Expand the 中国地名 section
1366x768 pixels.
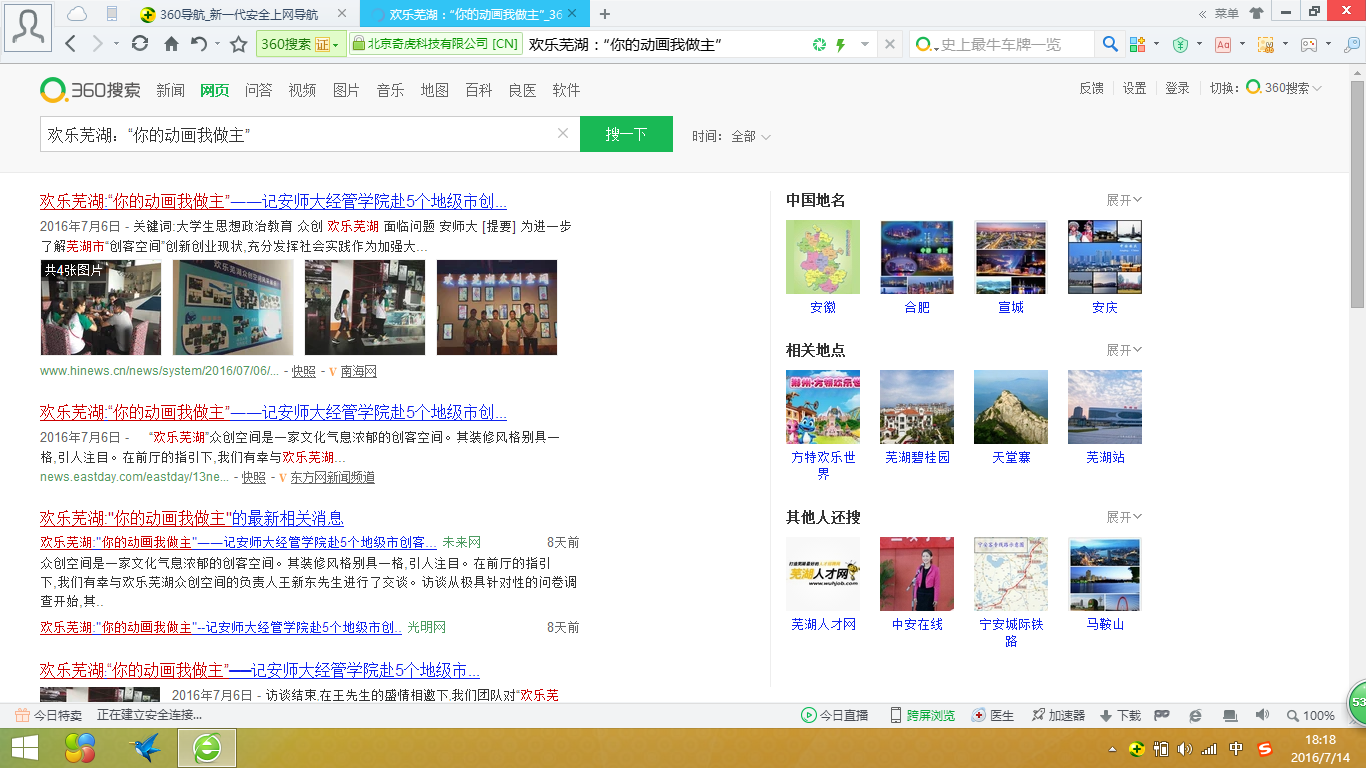1124,200
